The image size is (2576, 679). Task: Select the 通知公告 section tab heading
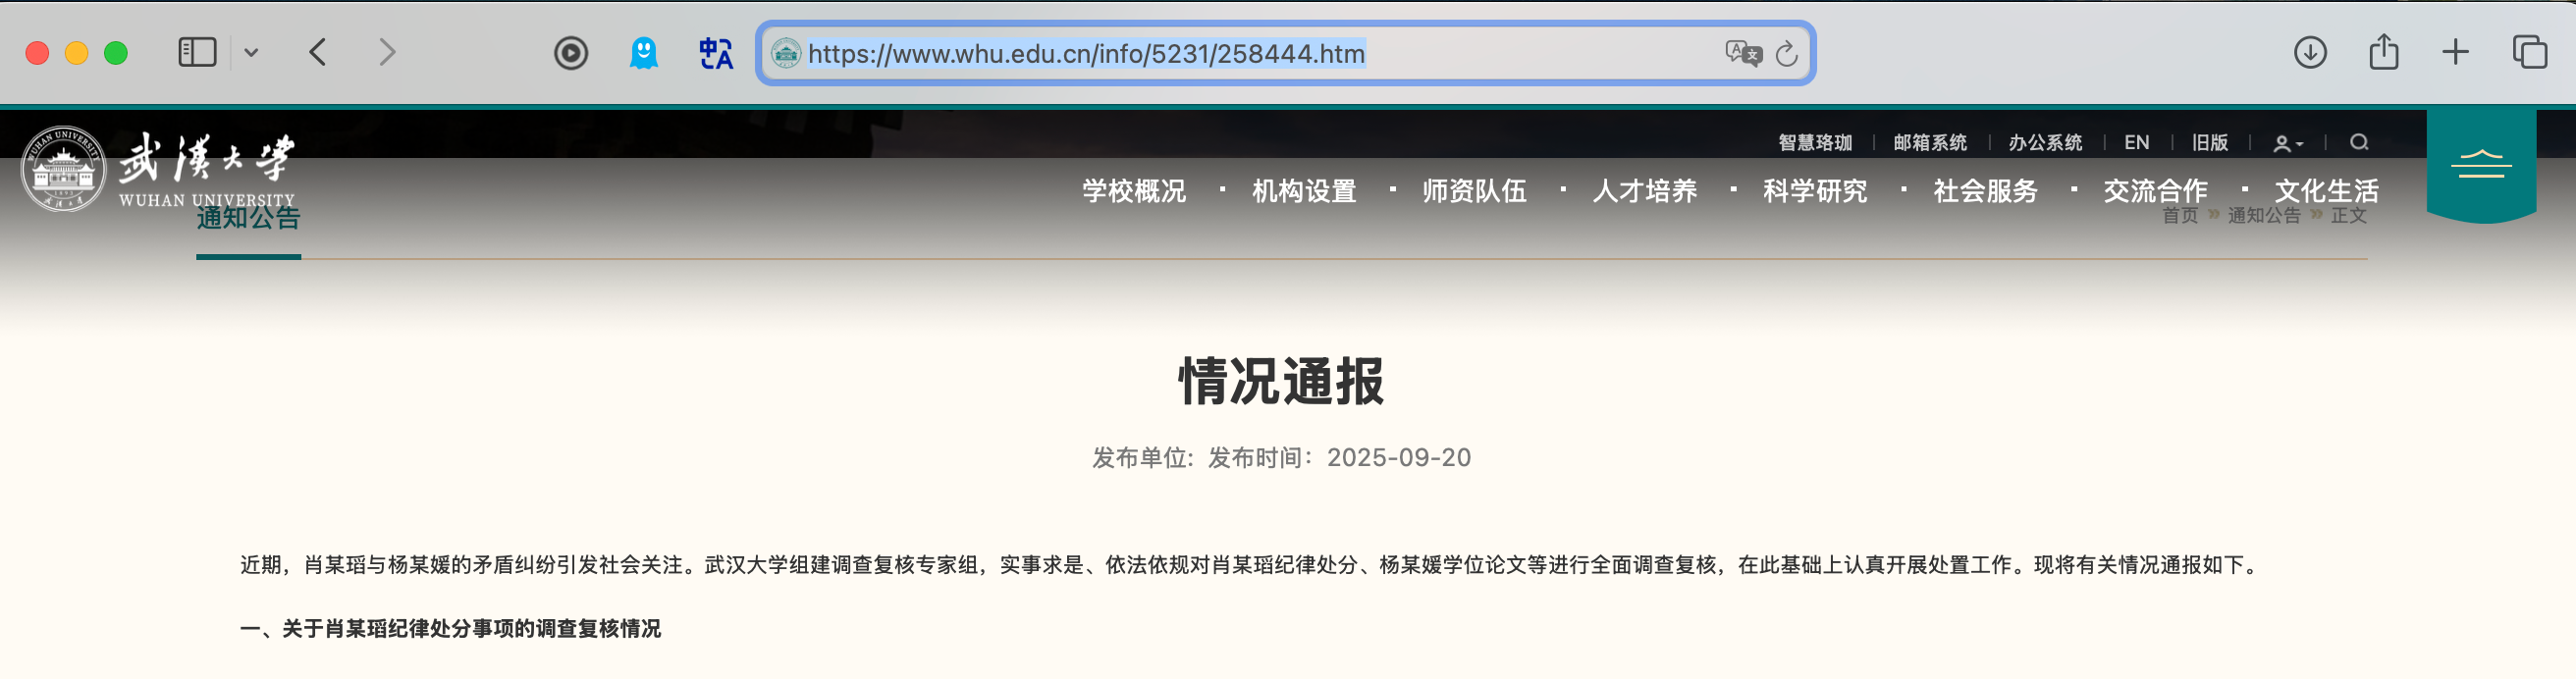coord(248,219)
